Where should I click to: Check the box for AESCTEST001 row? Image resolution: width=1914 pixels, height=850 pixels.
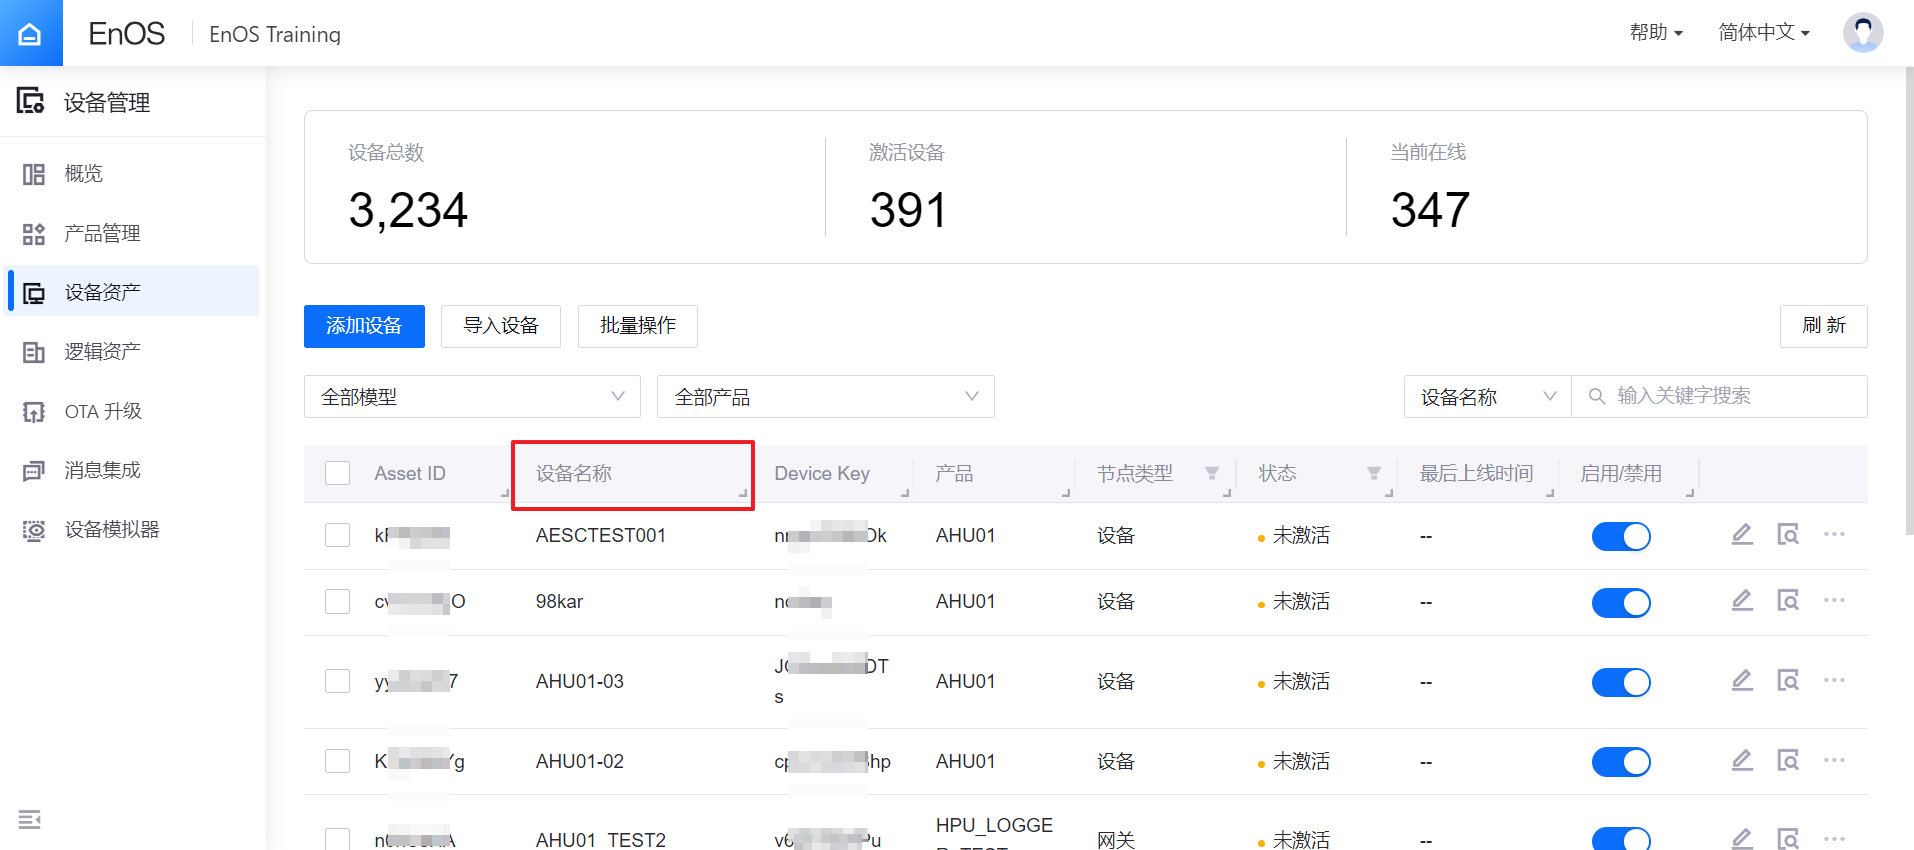click(x=338, y=535)
